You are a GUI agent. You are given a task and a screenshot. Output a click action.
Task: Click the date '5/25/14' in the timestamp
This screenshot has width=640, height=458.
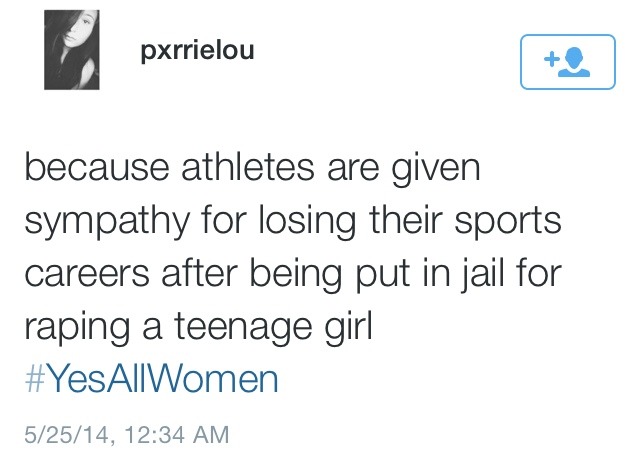pyautogui.click(x=66, y=435)
